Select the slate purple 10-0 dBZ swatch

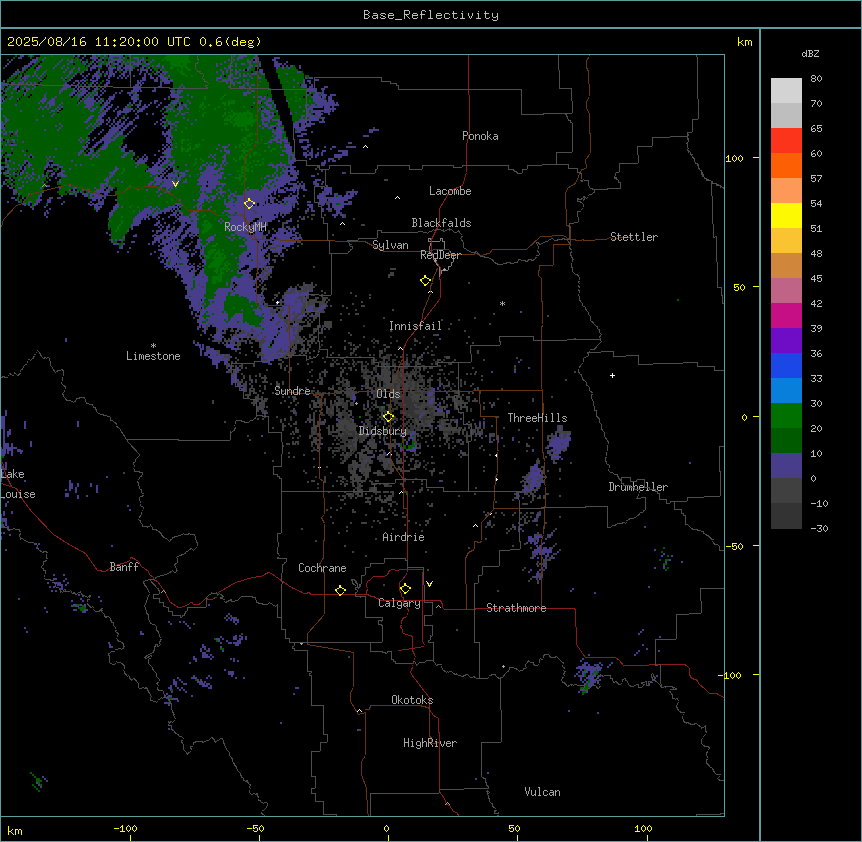click(786, 466)
